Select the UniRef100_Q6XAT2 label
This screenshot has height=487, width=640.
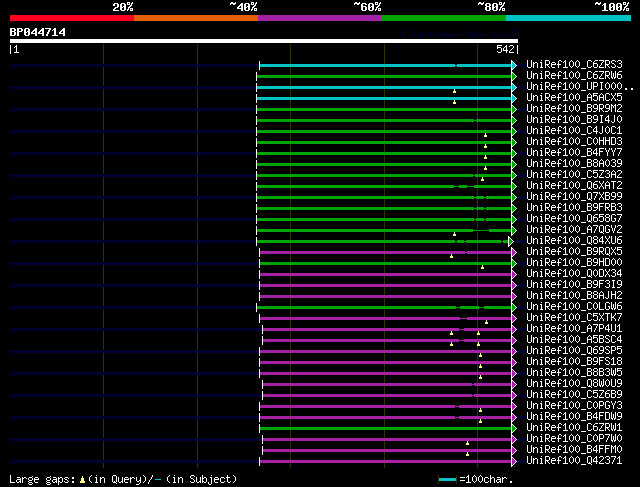click(574, 186)
